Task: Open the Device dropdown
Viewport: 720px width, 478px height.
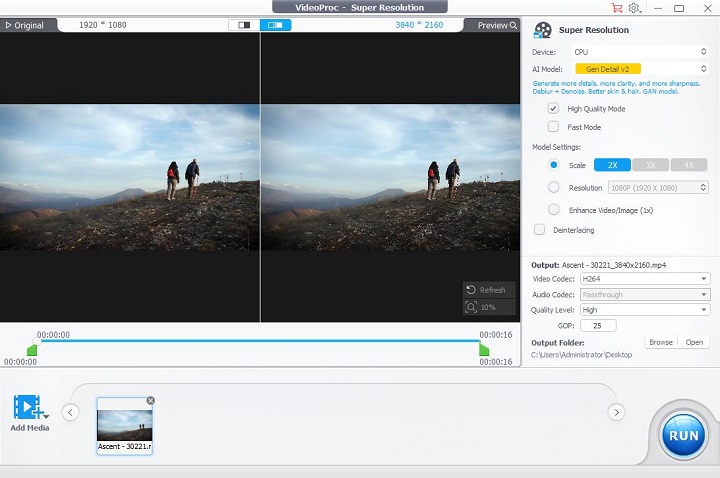Action: (x=639, y=51)
